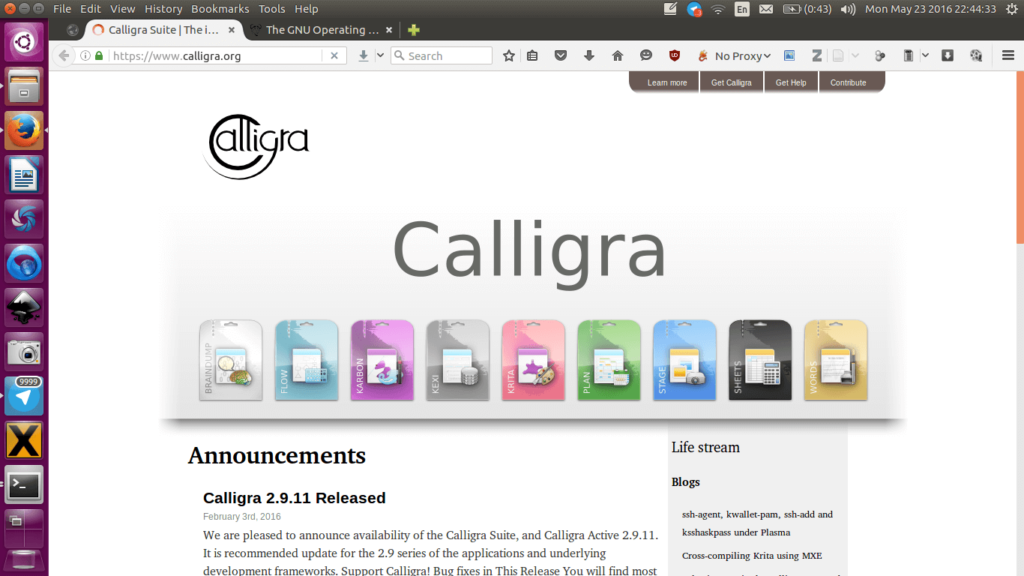Screen dimensions: 1024x576
Task: Open the Stage application tile
Action: pos(684,360)
